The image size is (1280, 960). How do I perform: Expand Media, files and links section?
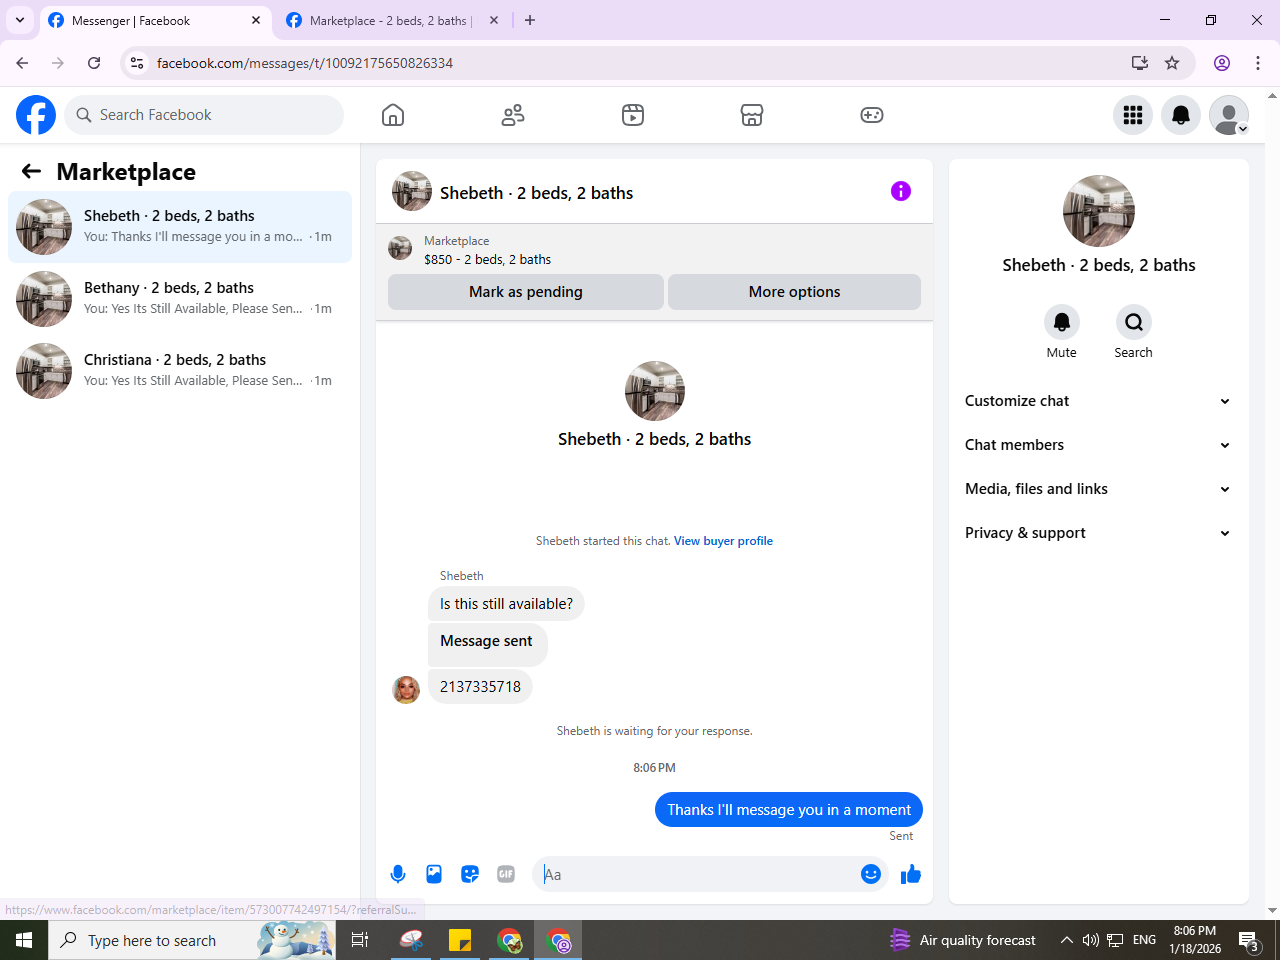[1098, 489]
